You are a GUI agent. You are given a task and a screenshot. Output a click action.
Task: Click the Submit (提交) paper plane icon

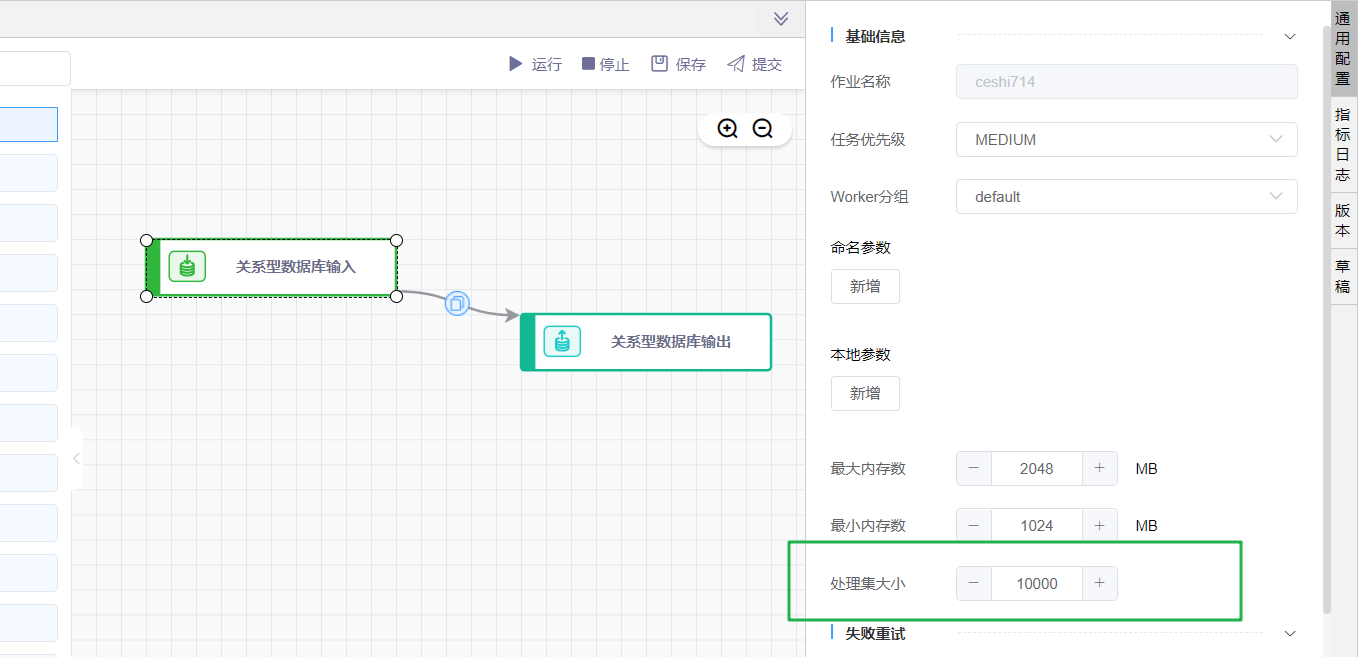[x=736, y=64]
